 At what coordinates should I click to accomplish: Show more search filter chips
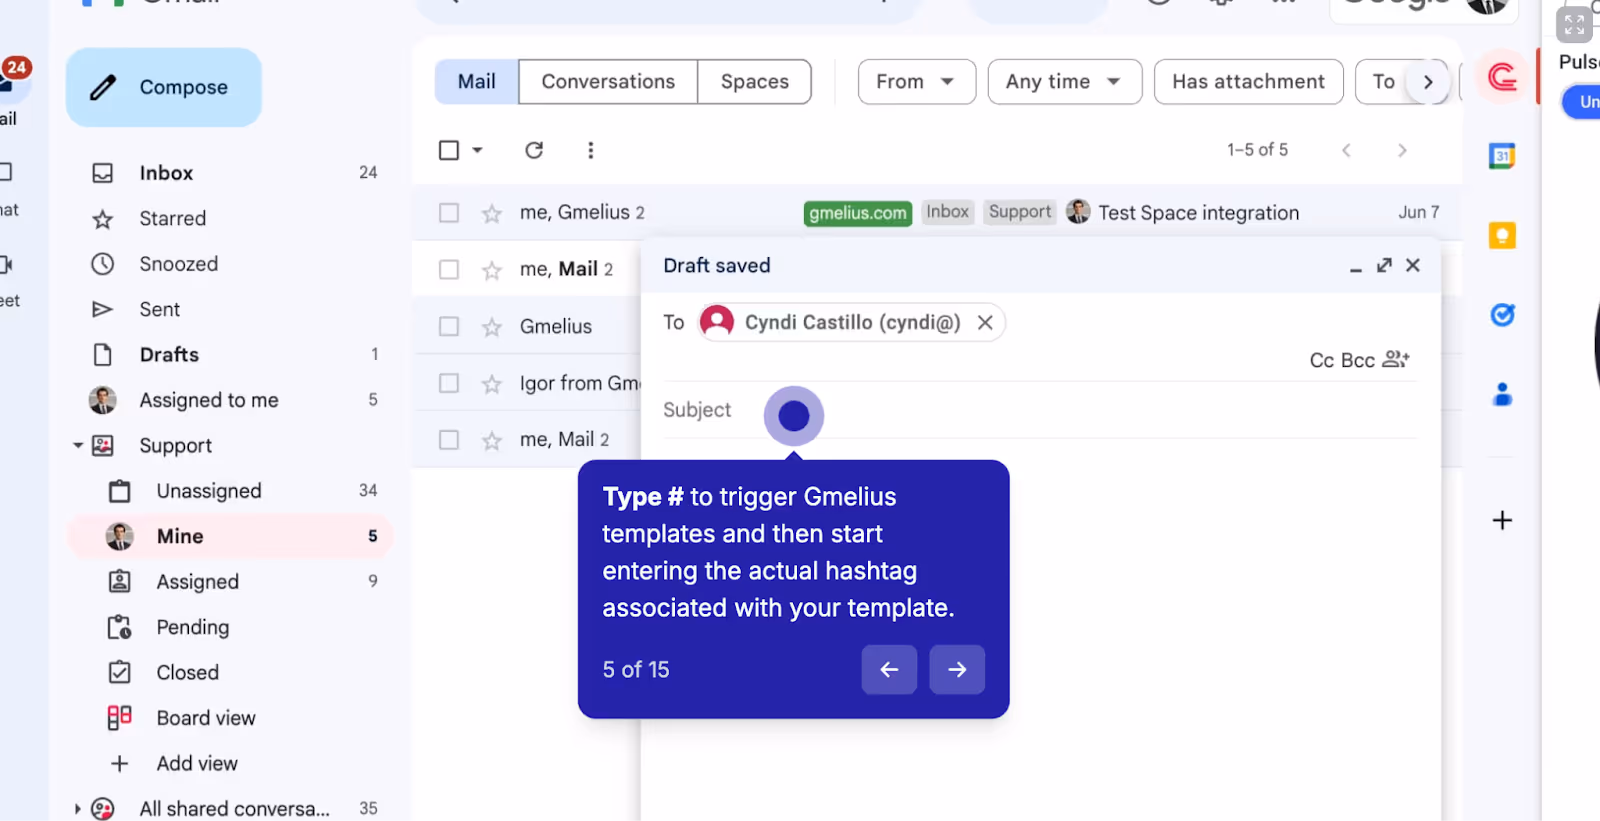pos(1428,82)
